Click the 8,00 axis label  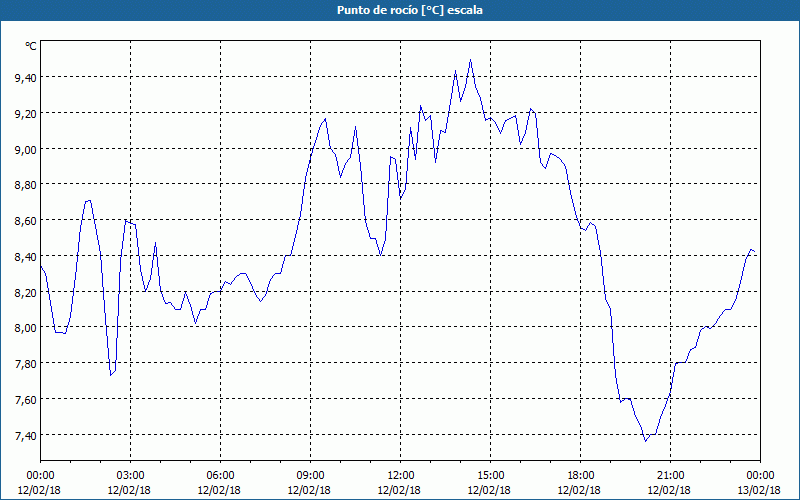[x=25, y=328]
